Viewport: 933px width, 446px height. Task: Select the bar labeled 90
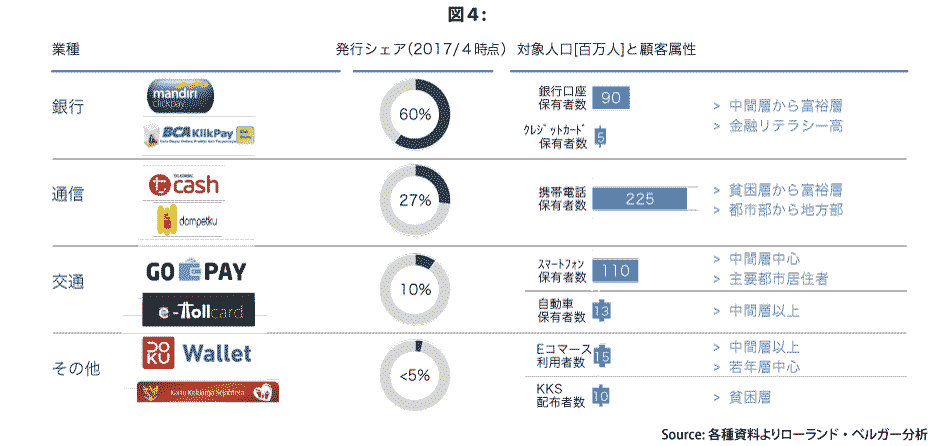611,98
